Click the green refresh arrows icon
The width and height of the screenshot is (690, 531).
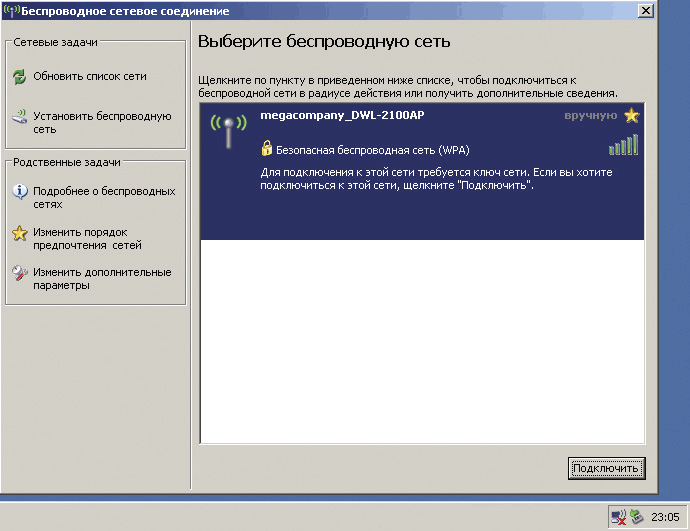[19, 77]
